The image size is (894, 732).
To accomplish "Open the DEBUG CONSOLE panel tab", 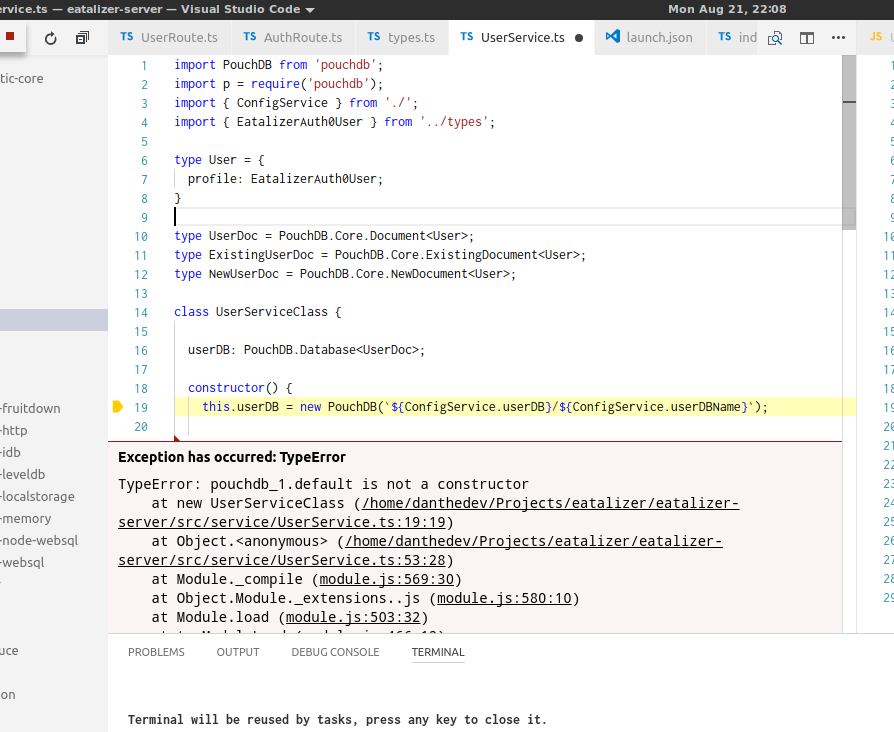I will click(335, 651).
